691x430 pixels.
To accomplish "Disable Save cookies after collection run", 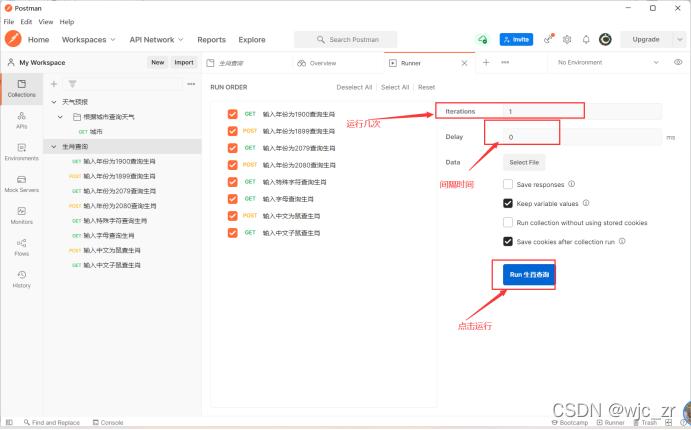I will pyautogui.click(x=508, y=241).
